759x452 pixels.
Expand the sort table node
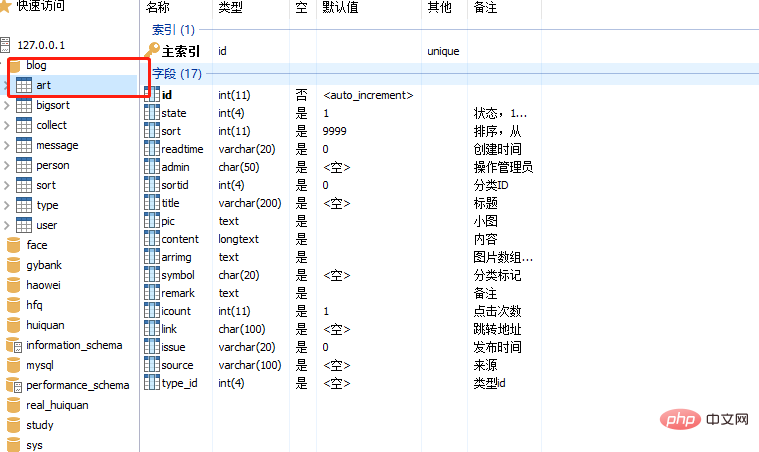tap(6, 185)
